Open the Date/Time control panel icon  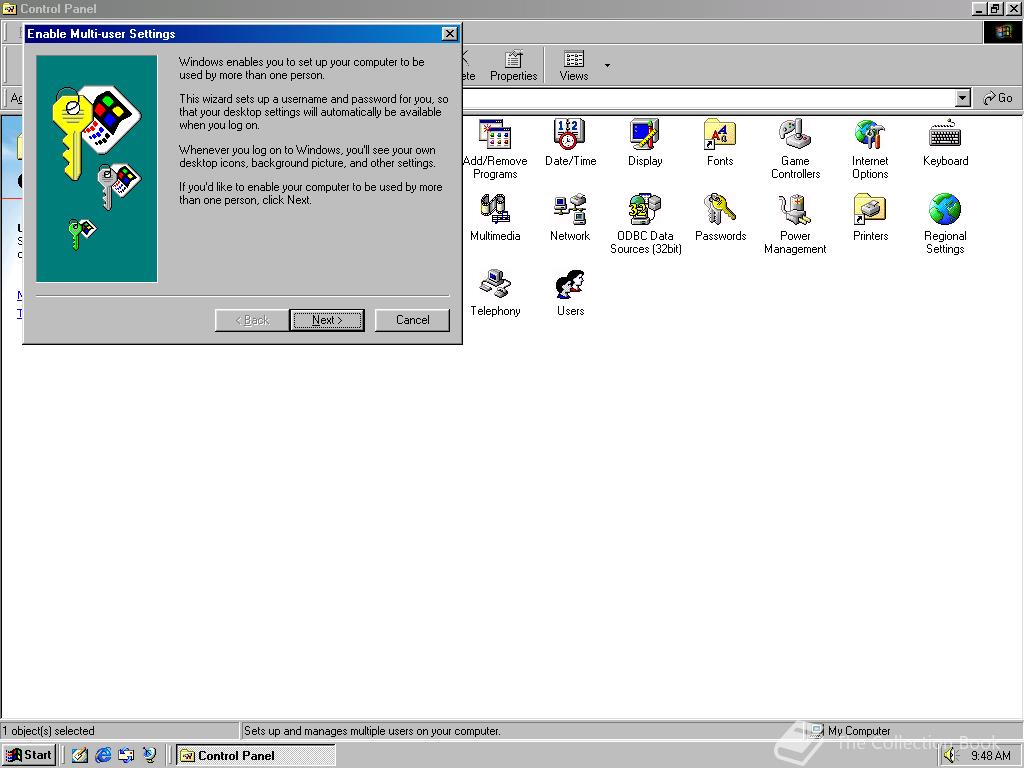click(x=570, y=142)
